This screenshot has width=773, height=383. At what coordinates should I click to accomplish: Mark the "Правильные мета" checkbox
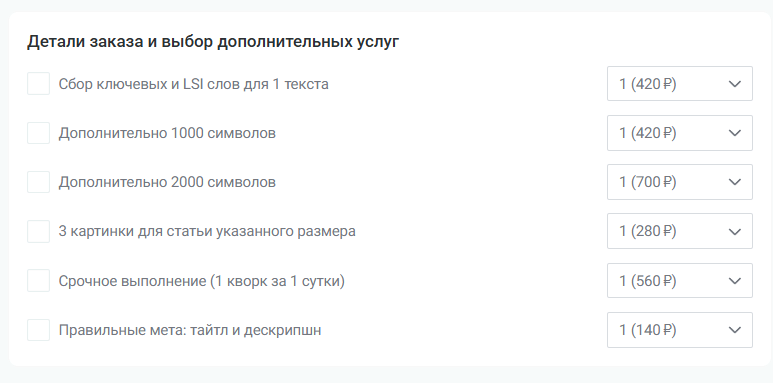tap(38, 330)
